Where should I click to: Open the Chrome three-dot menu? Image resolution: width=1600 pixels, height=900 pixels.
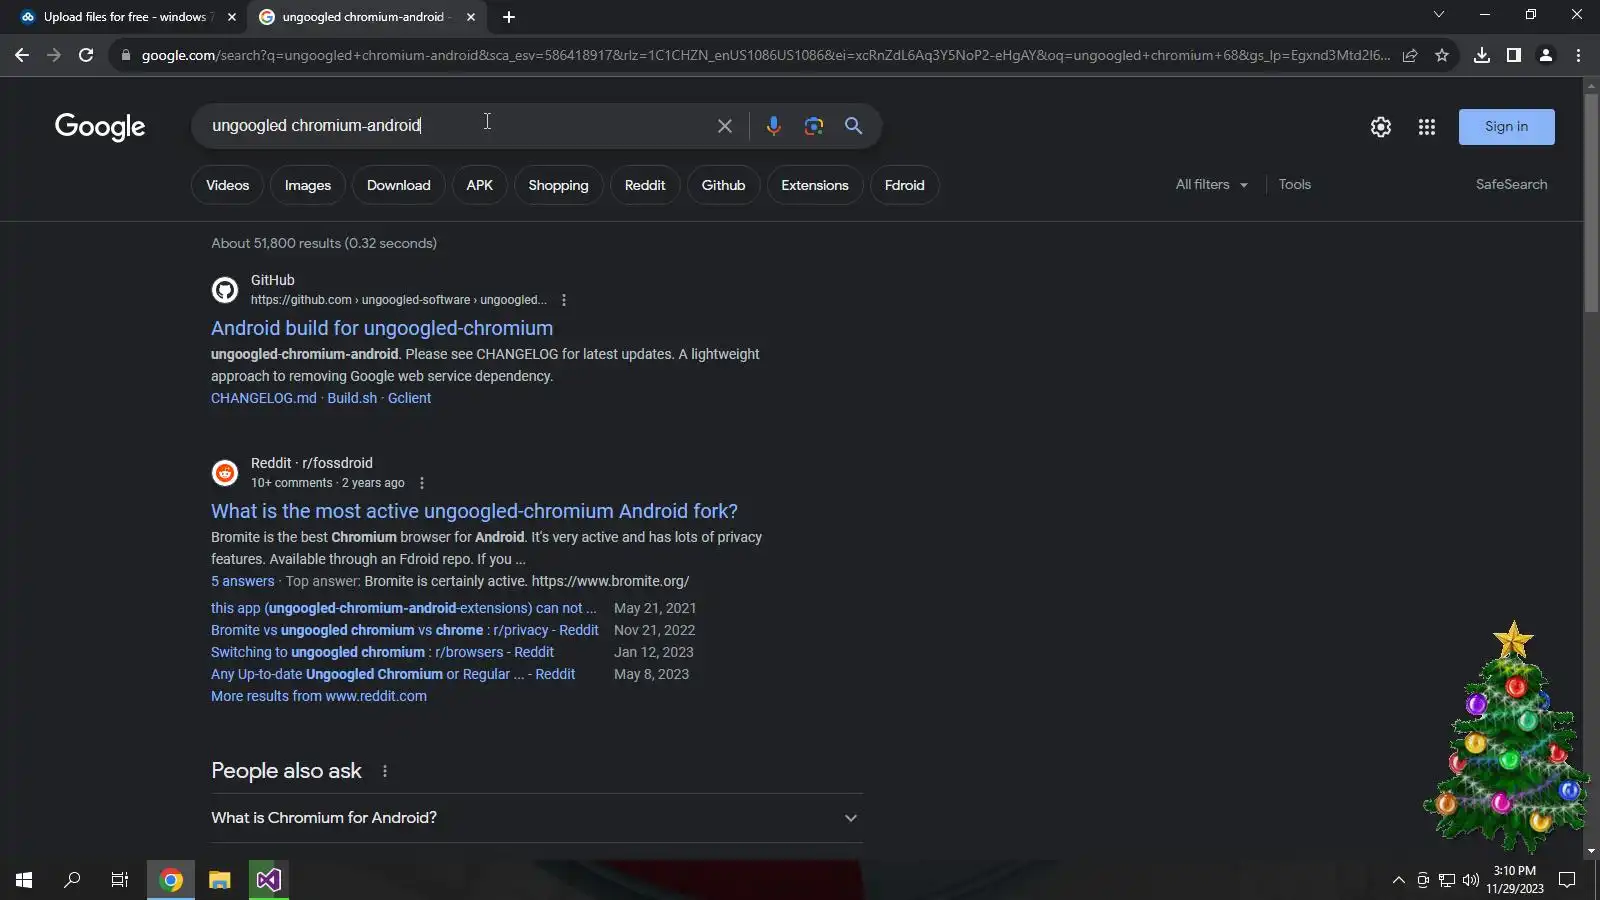coord(1578,55)
